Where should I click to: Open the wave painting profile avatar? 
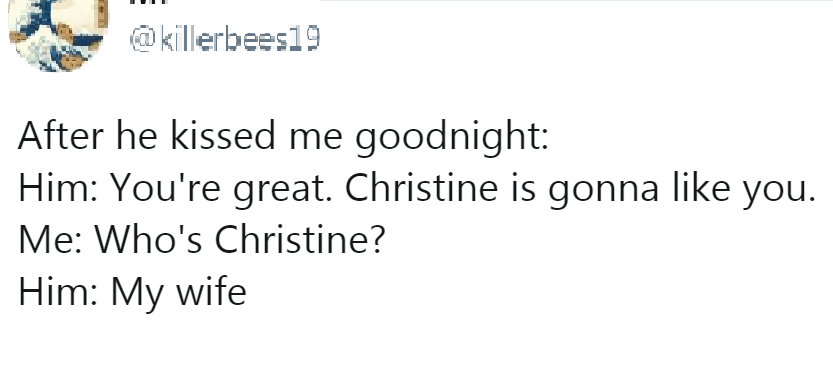point(58,33)
